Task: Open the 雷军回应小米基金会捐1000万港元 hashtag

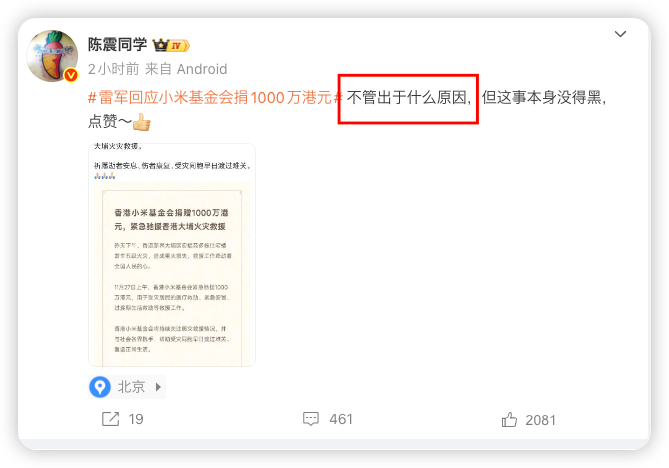Action: [215, 98]
